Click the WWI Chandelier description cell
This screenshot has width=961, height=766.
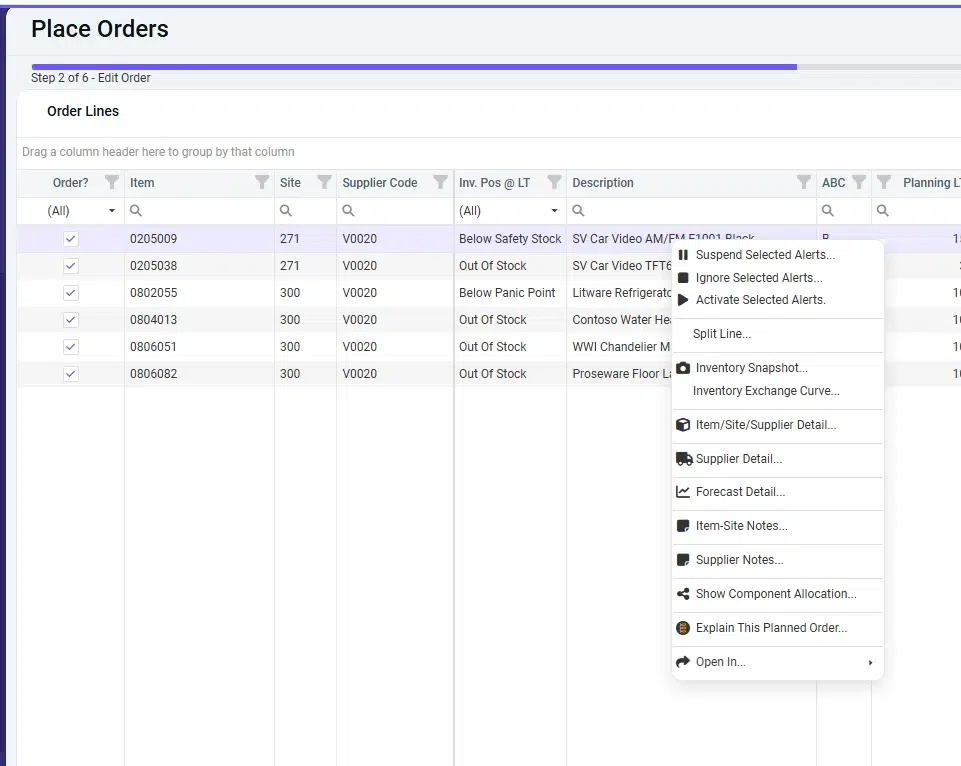click(620, 347)
